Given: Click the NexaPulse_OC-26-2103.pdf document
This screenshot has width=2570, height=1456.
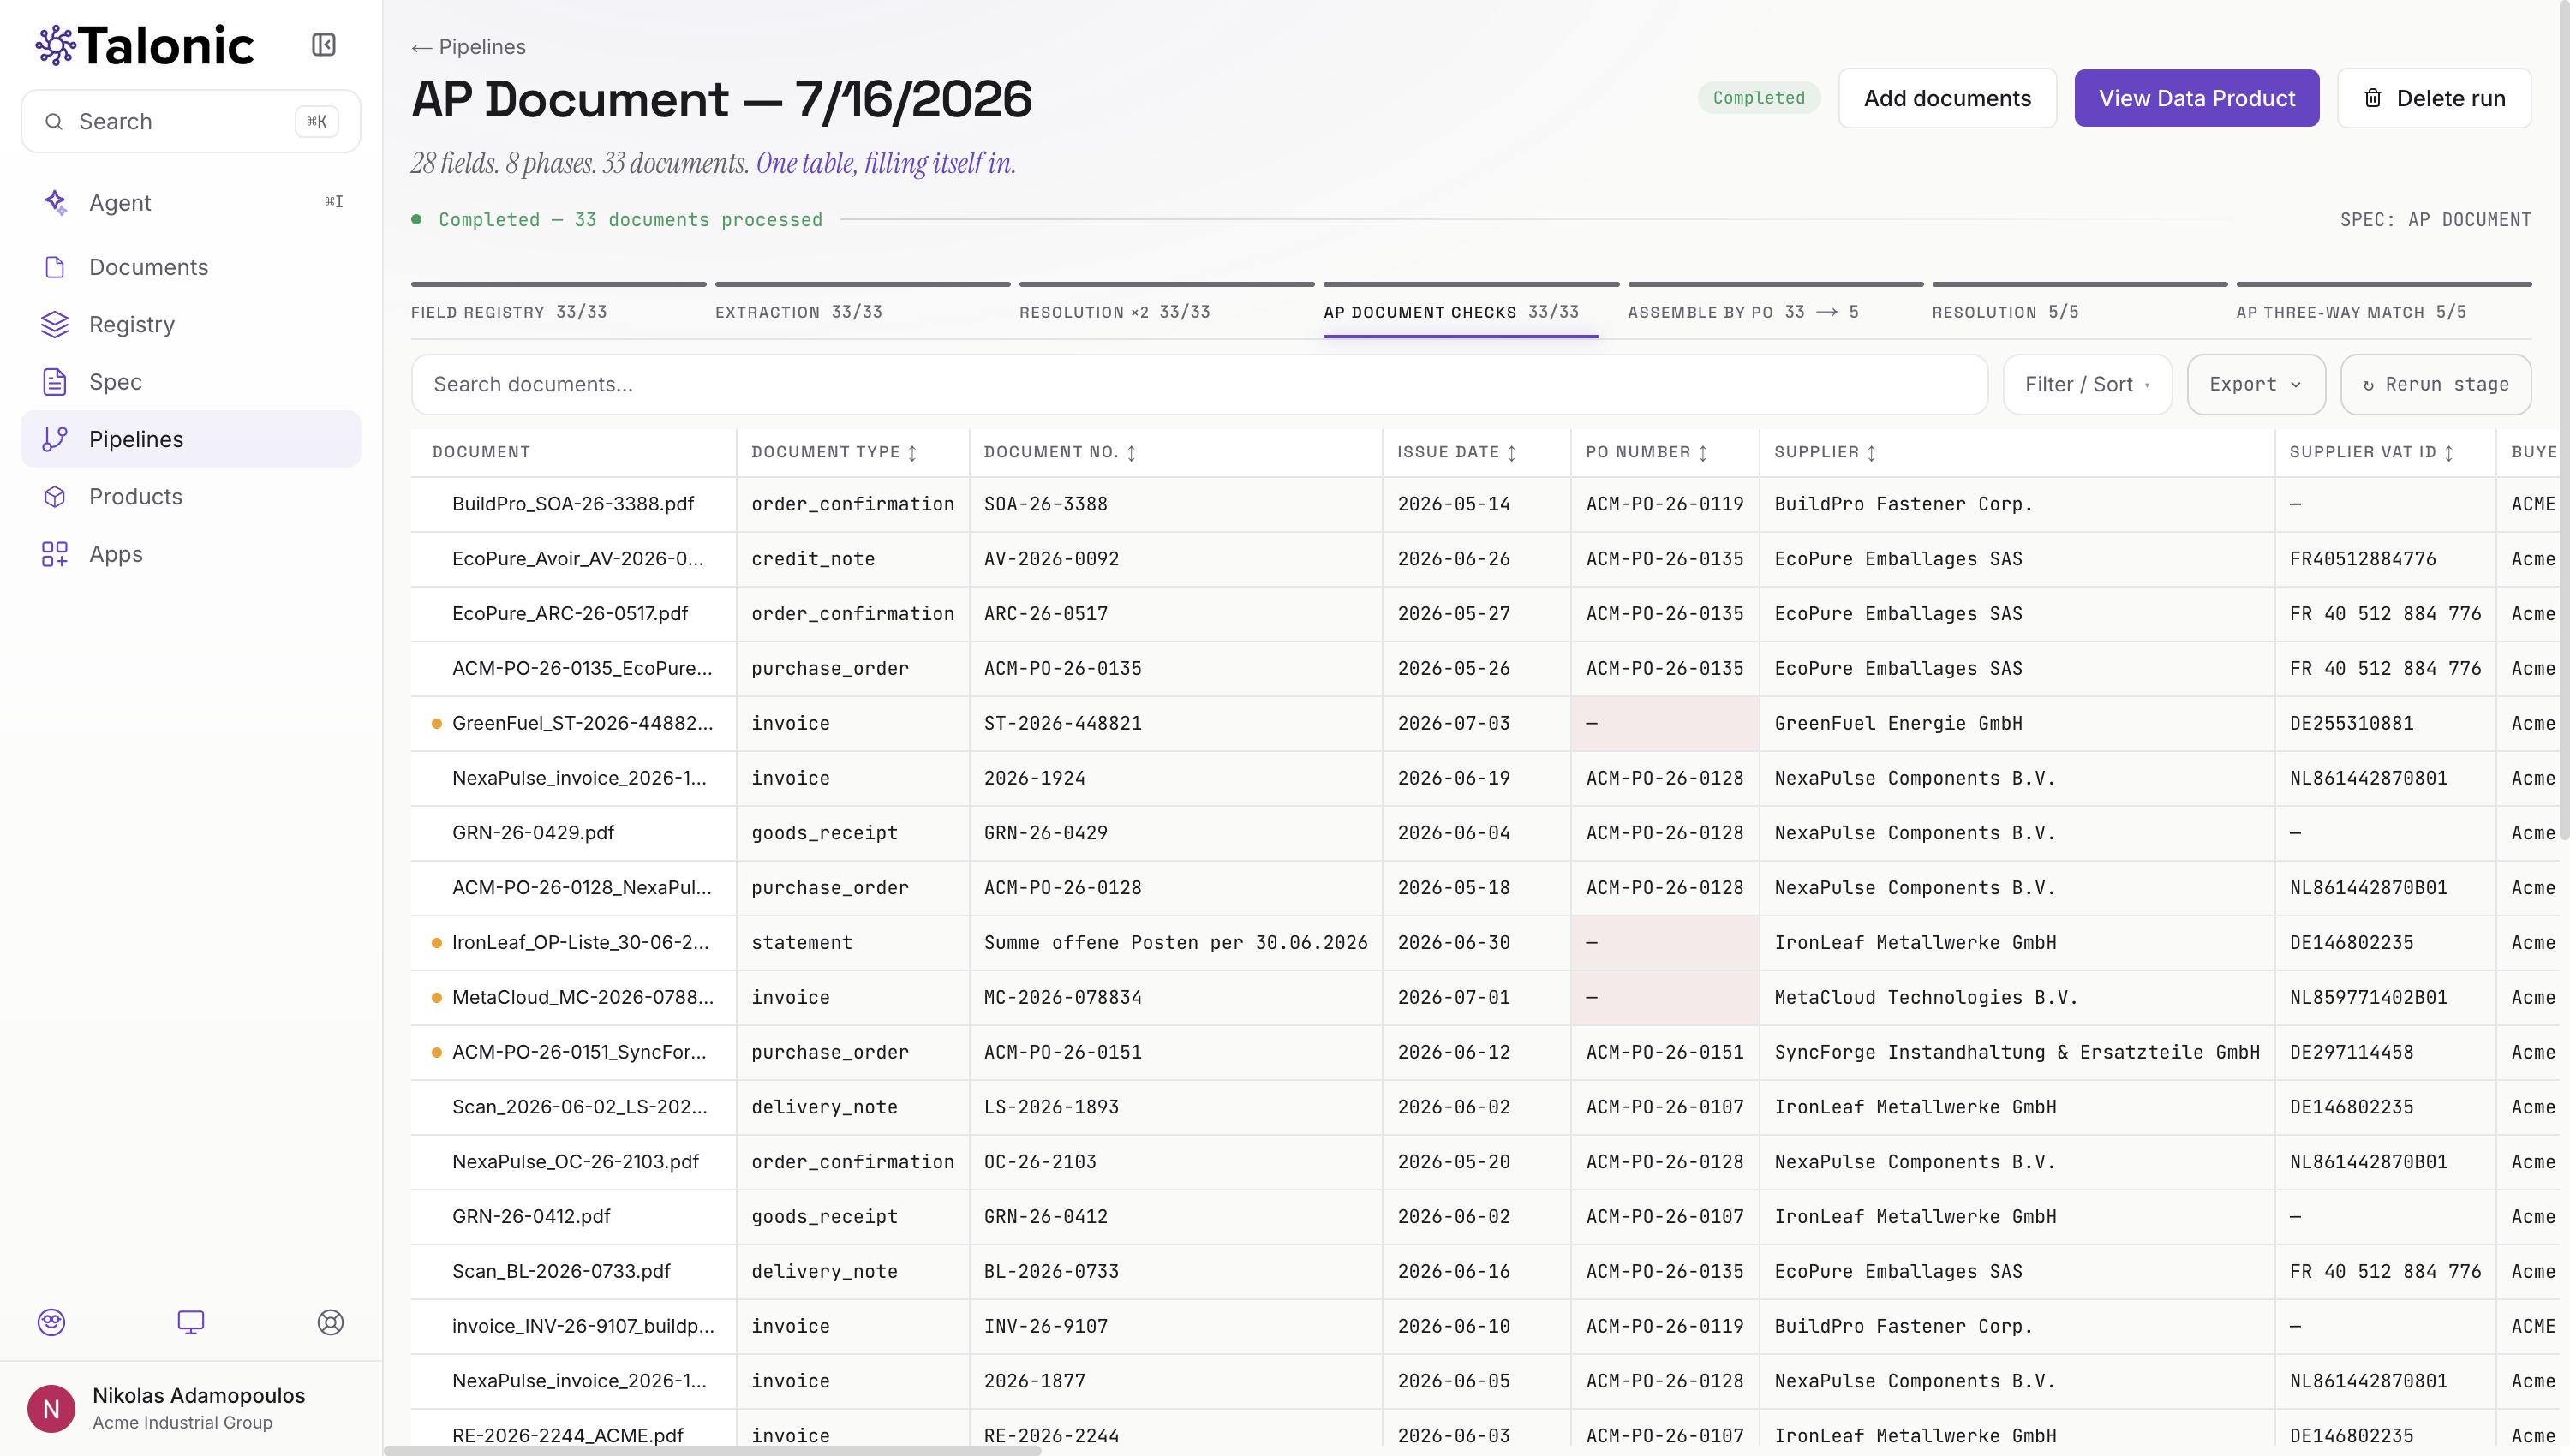Looking at the screenshot, I should click(575, 1162).
